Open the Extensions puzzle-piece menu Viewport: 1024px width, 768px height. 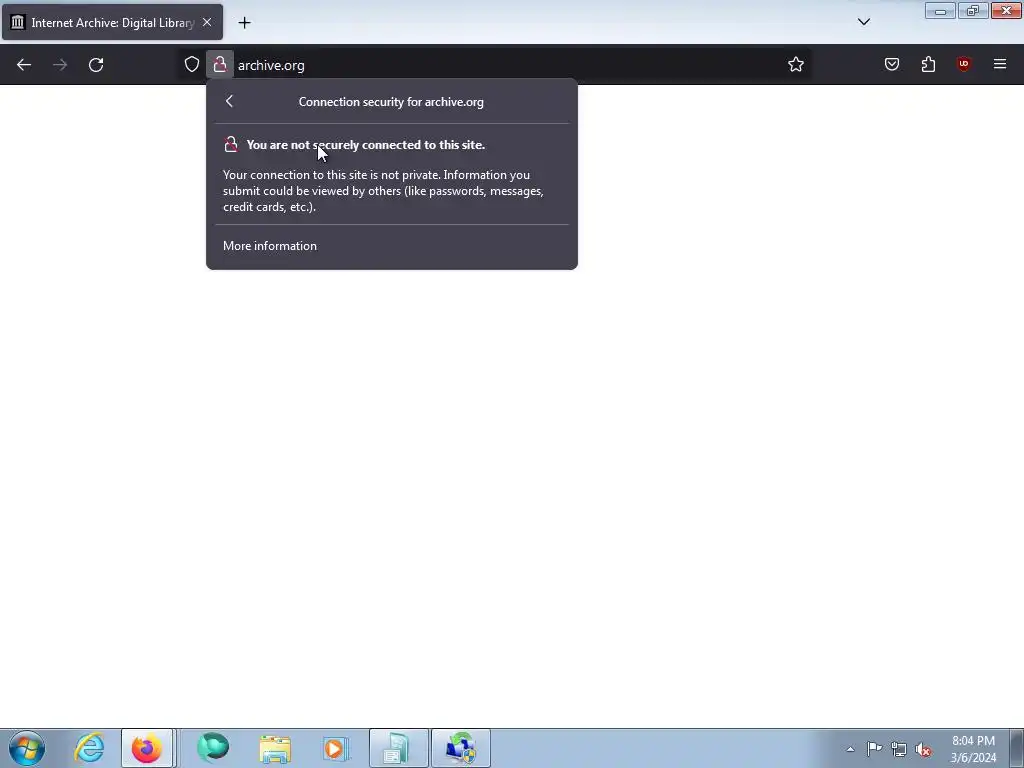point(928,64)
